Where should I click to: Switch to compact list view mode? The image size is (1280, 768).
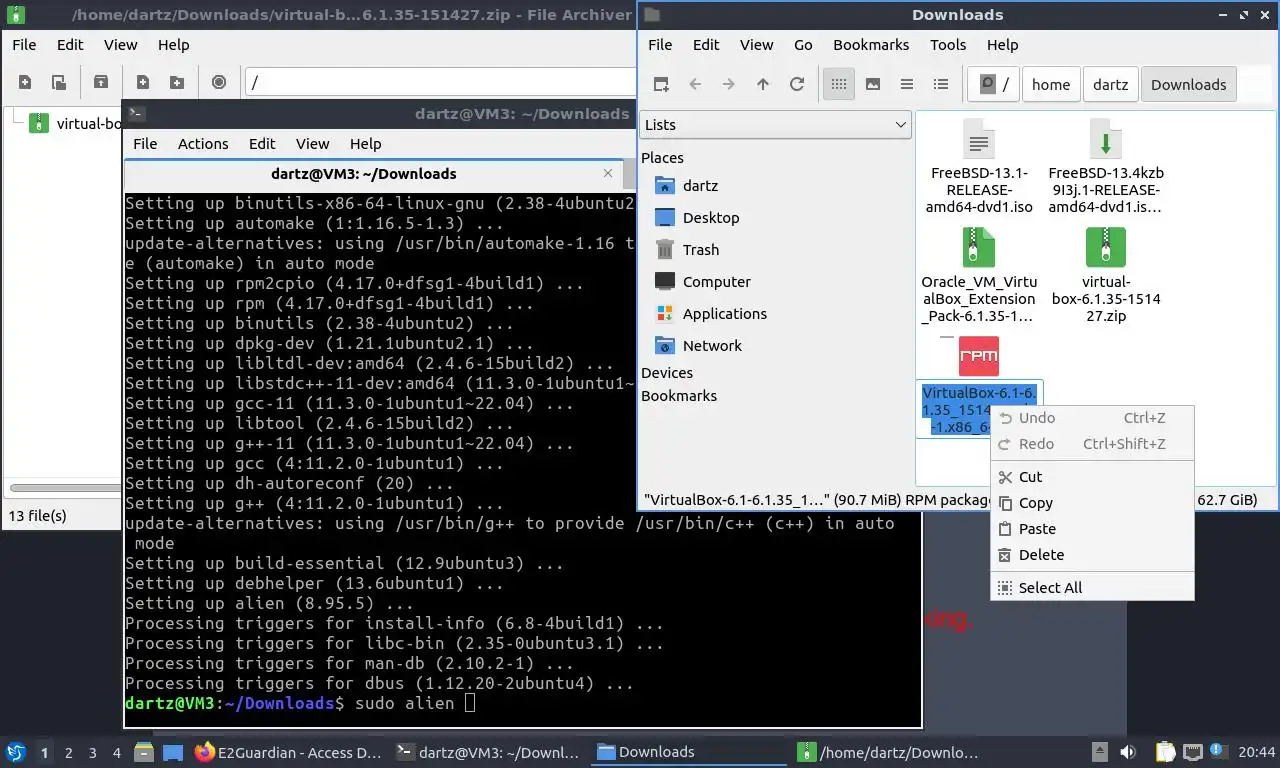pos(907,85)
